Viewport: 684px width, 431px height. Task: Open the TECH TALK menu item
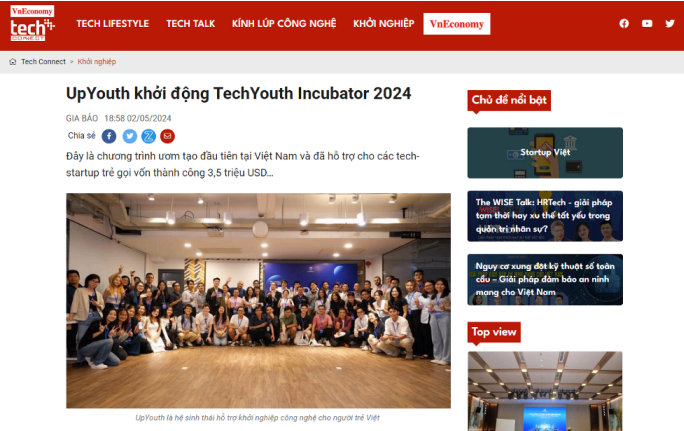(191, 24)
